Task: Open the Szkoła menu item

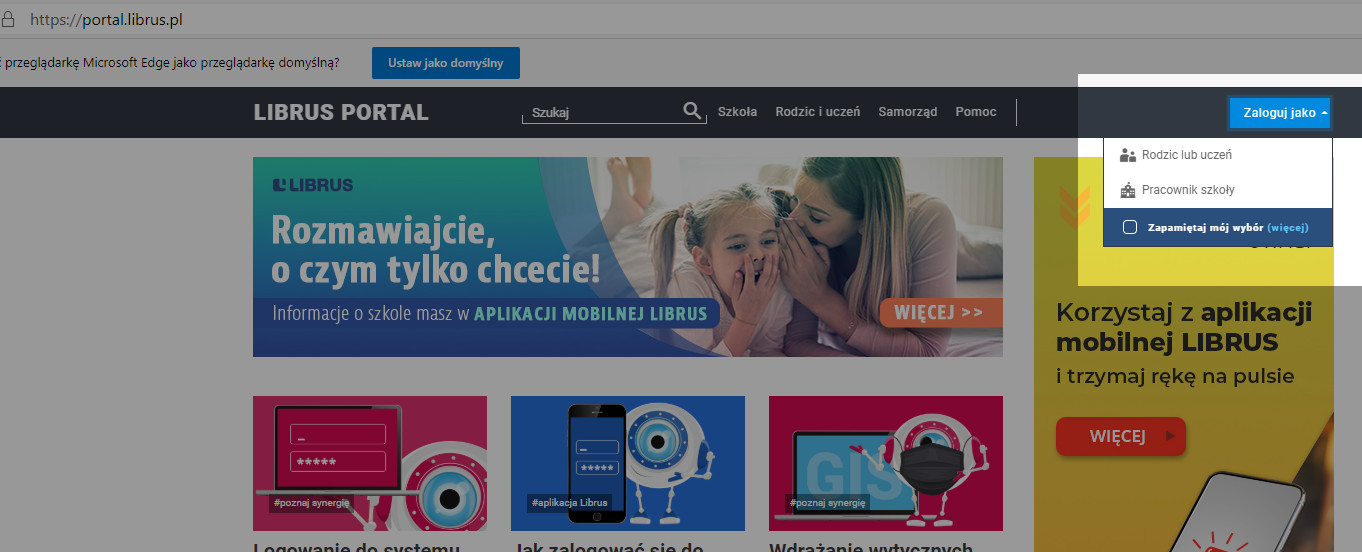Action: click(737, 112)
